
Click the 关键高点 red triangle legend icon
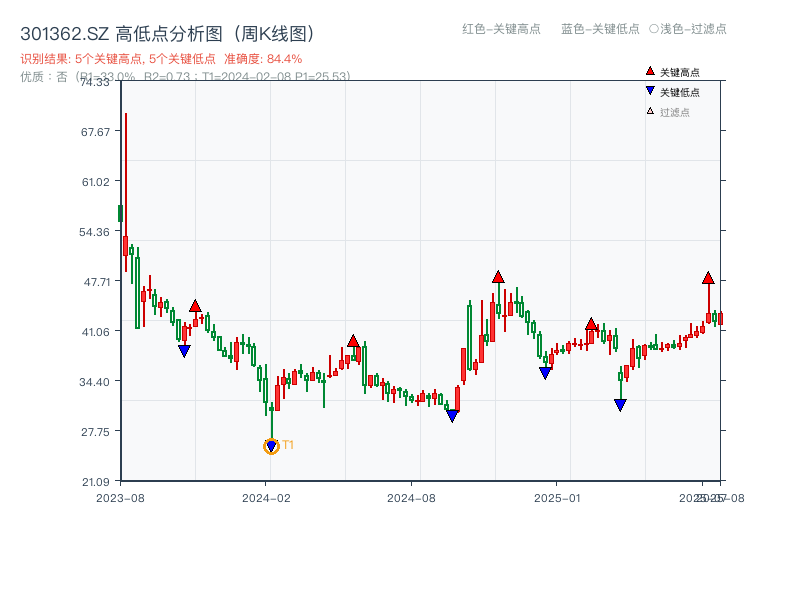649,71
